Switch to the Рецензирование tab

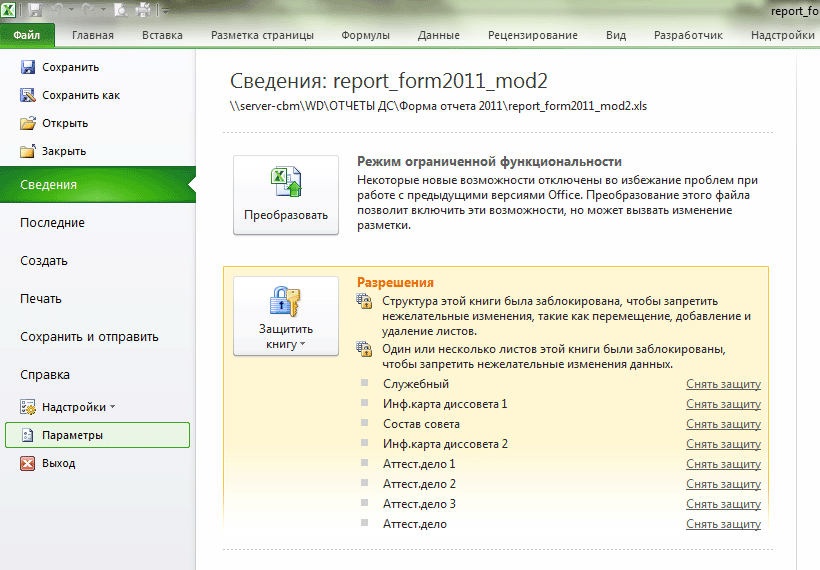click(533, 35)
